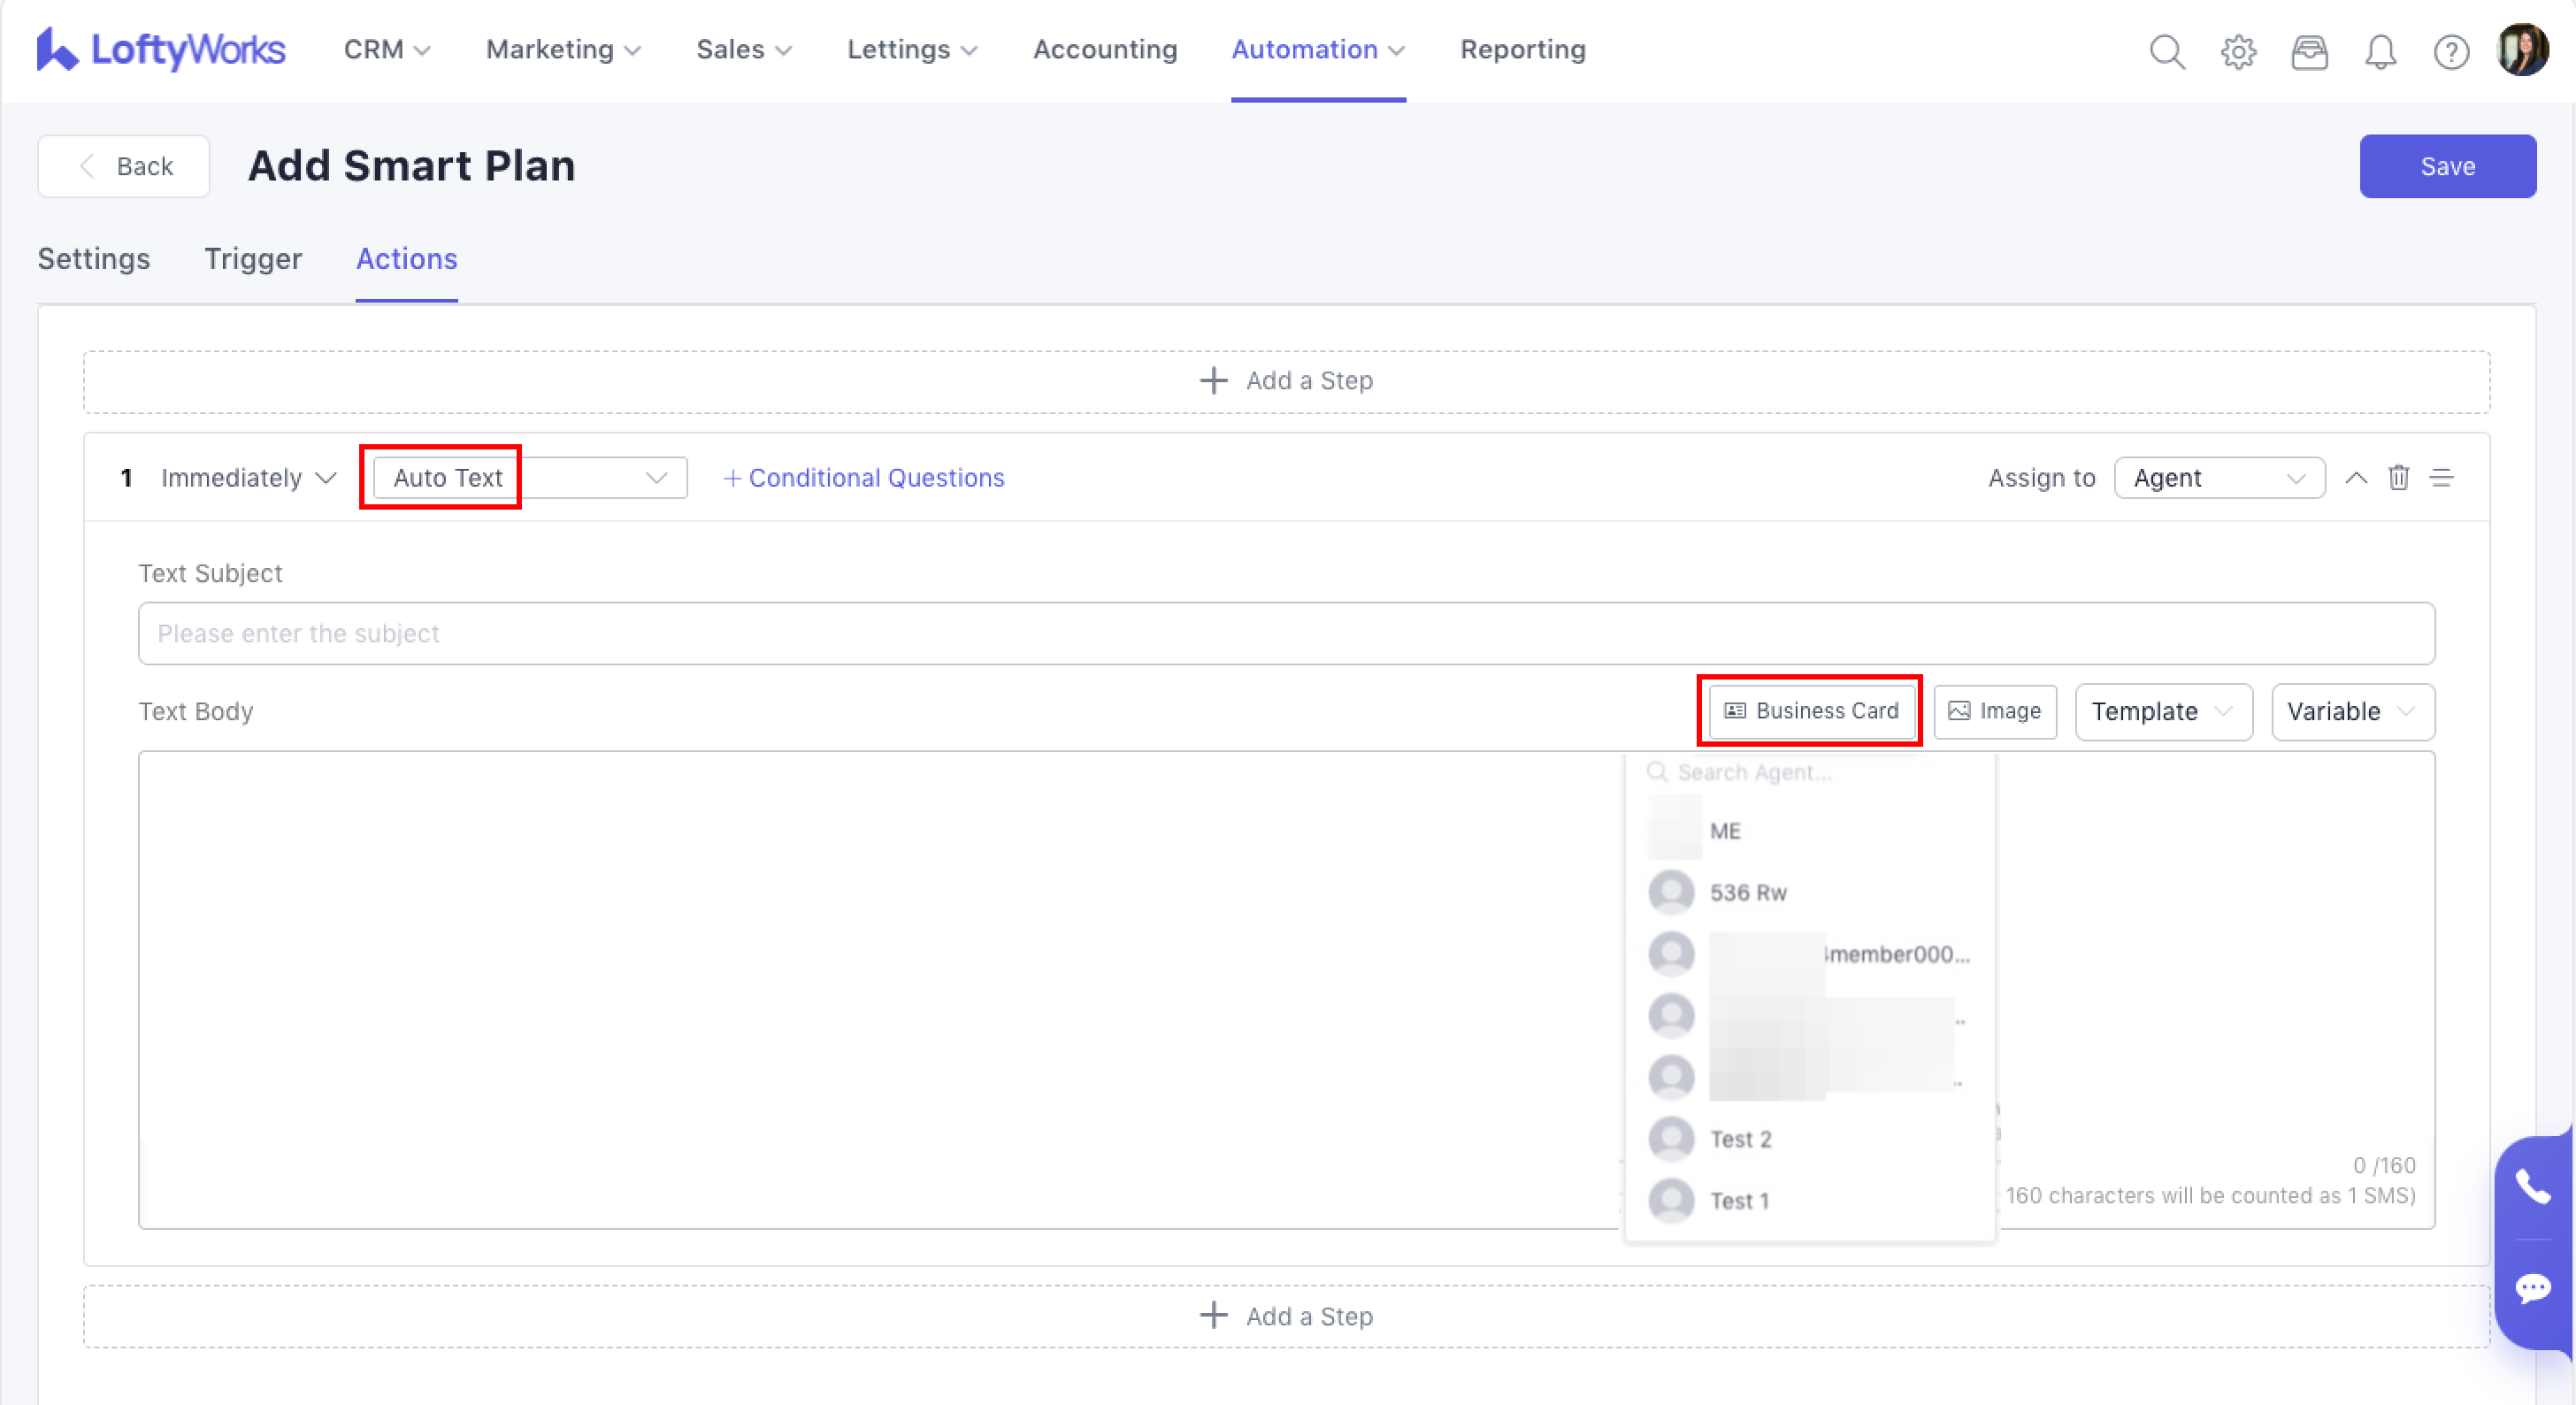
Task: Expand the Variable dropdown
Action: coord(2351,711)
